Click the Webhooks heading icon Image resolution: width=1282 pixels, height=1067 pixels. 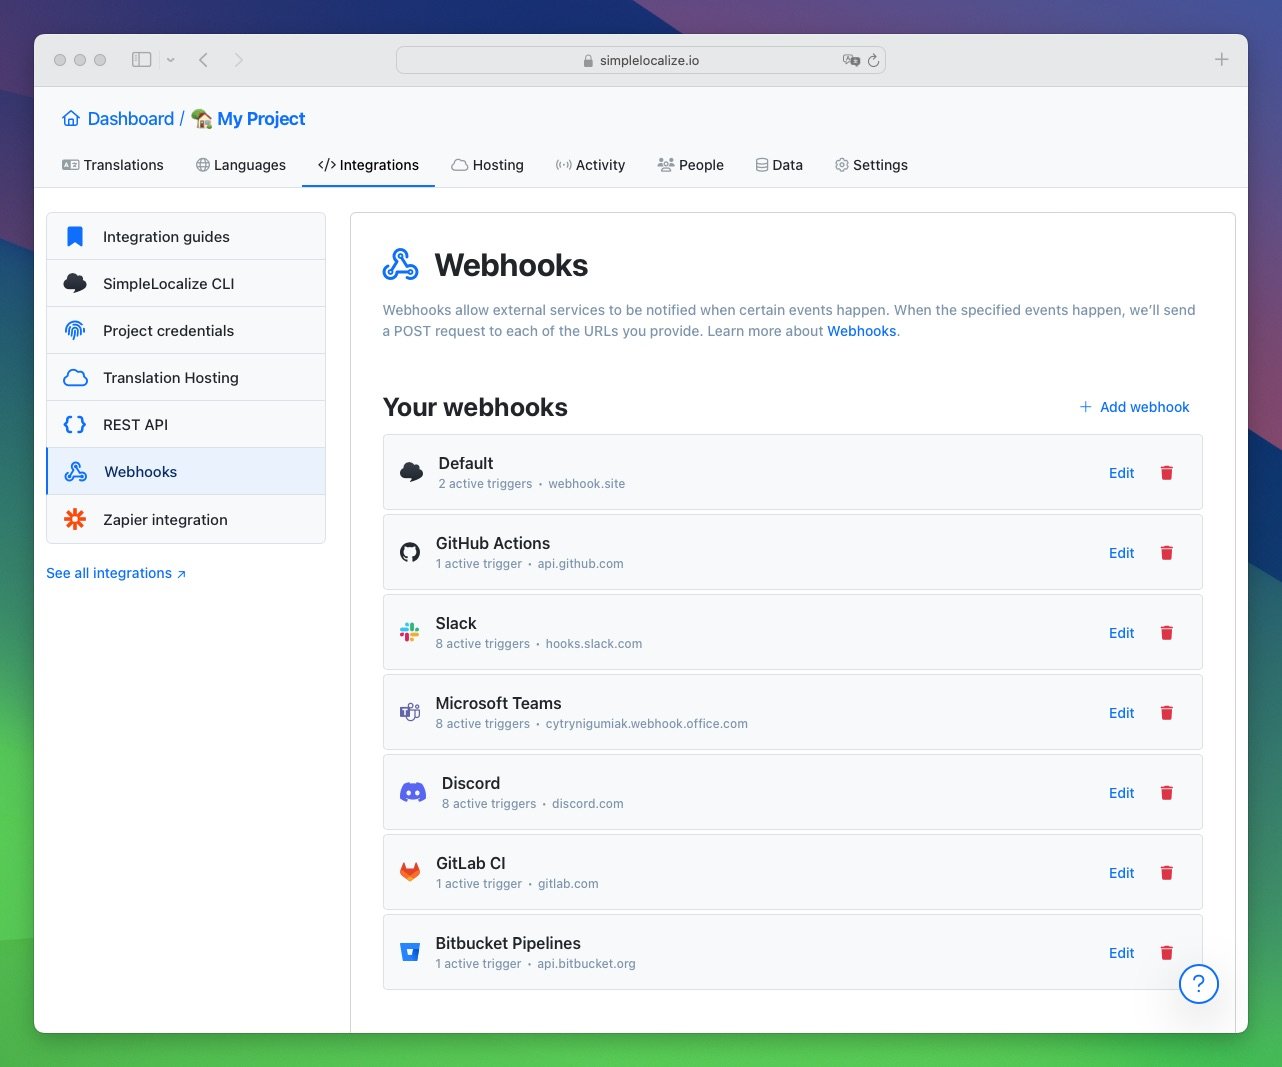pyautogui.click(x=401, y=265)
